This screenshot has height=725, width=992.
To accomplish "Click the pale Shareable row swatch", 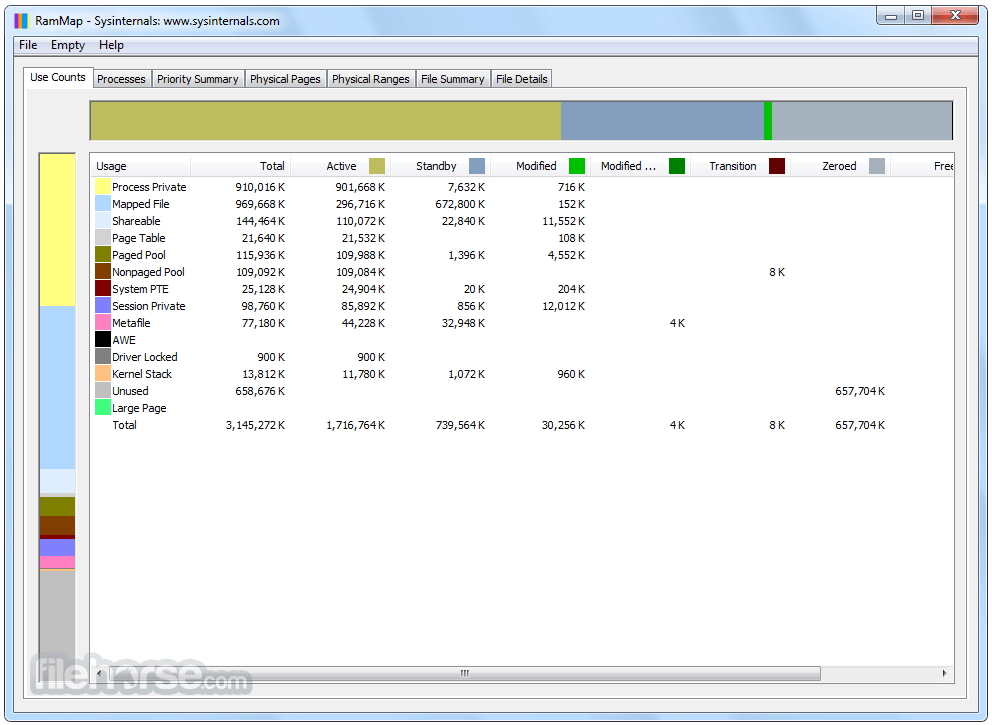I will point(102,221).
